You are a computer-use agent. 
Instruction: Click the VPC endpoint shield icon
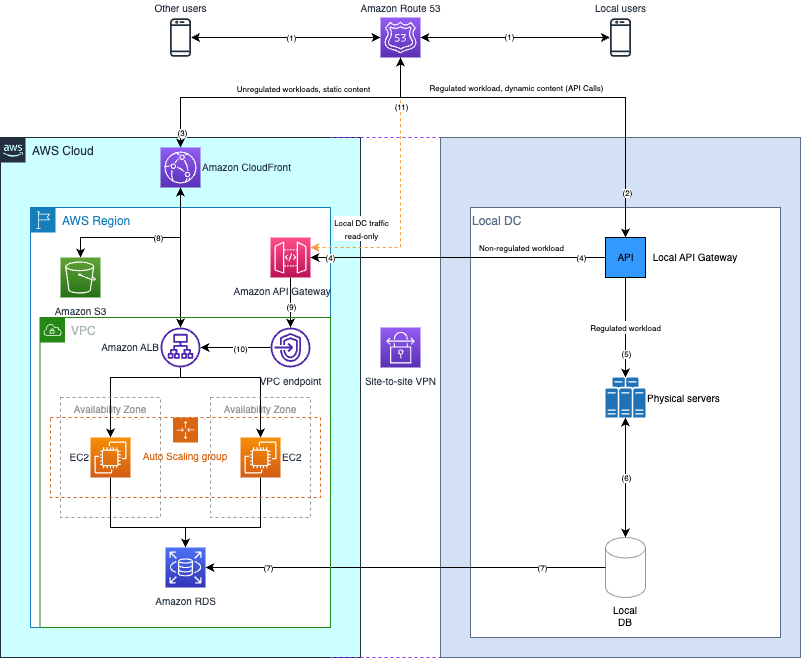coord(290,347)
